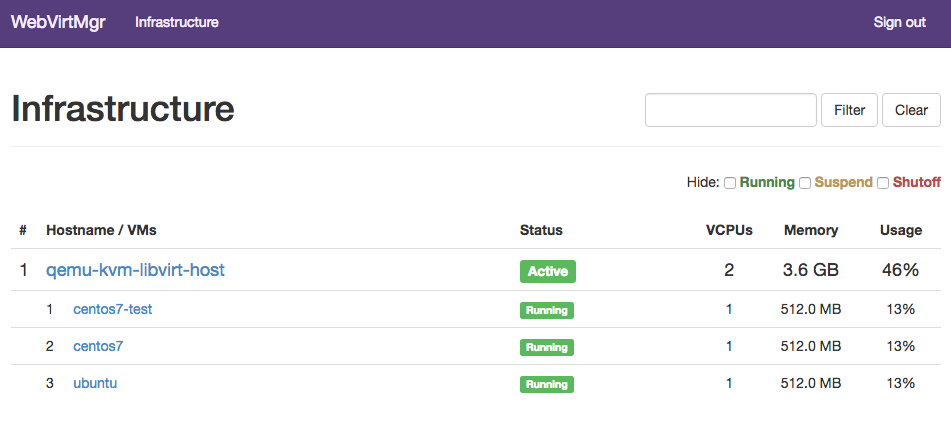
Task: Toggle the Hide Shutoff checkbox
Action: (x=883, y=183)
